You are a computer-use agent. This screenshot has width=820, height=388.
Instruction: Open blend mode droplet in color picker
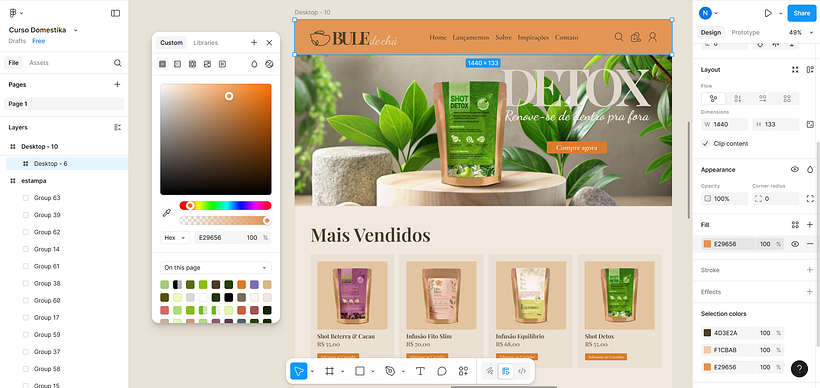[254, 64]
